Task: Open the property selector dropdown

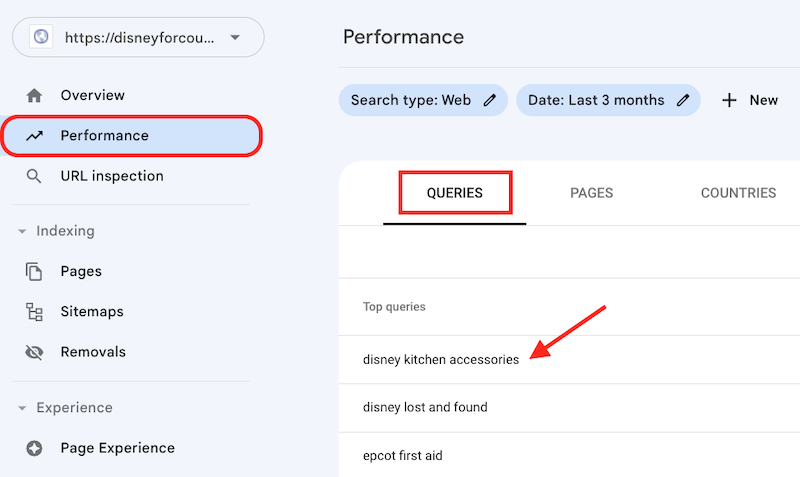Action: (x=235, y=38)
